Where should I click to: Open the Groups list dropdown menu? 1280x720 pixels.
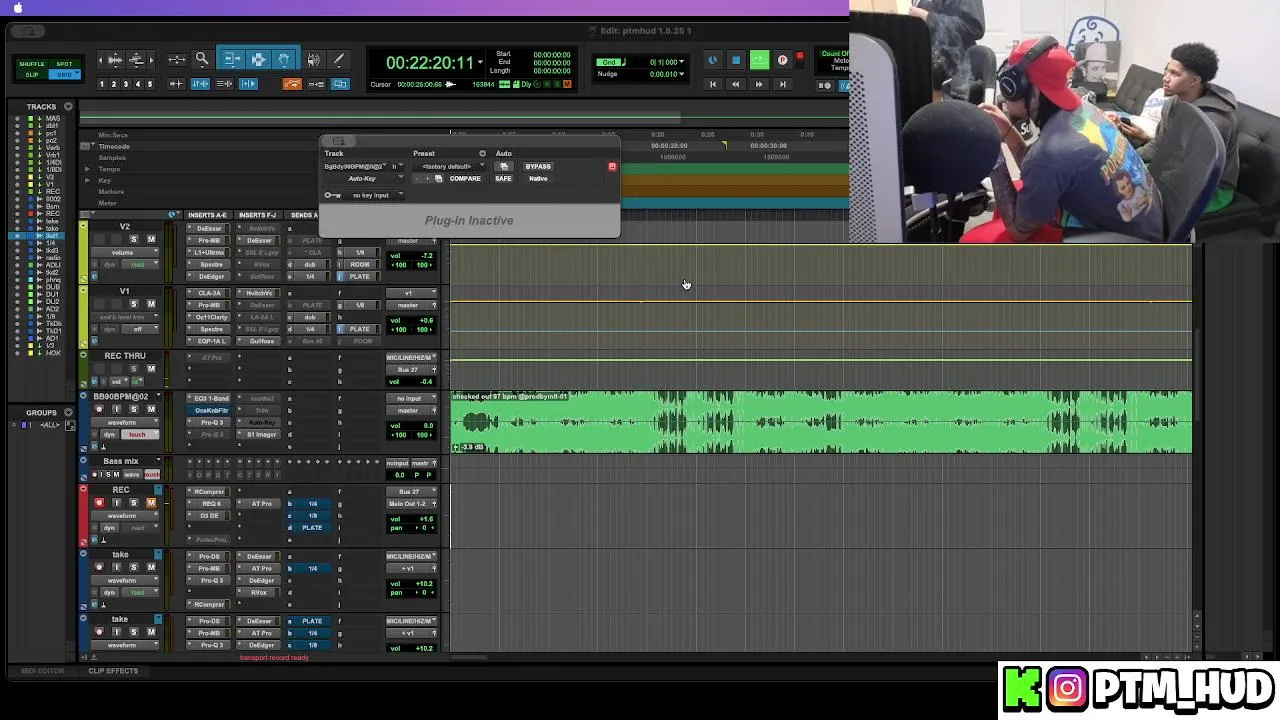(68, 412)
